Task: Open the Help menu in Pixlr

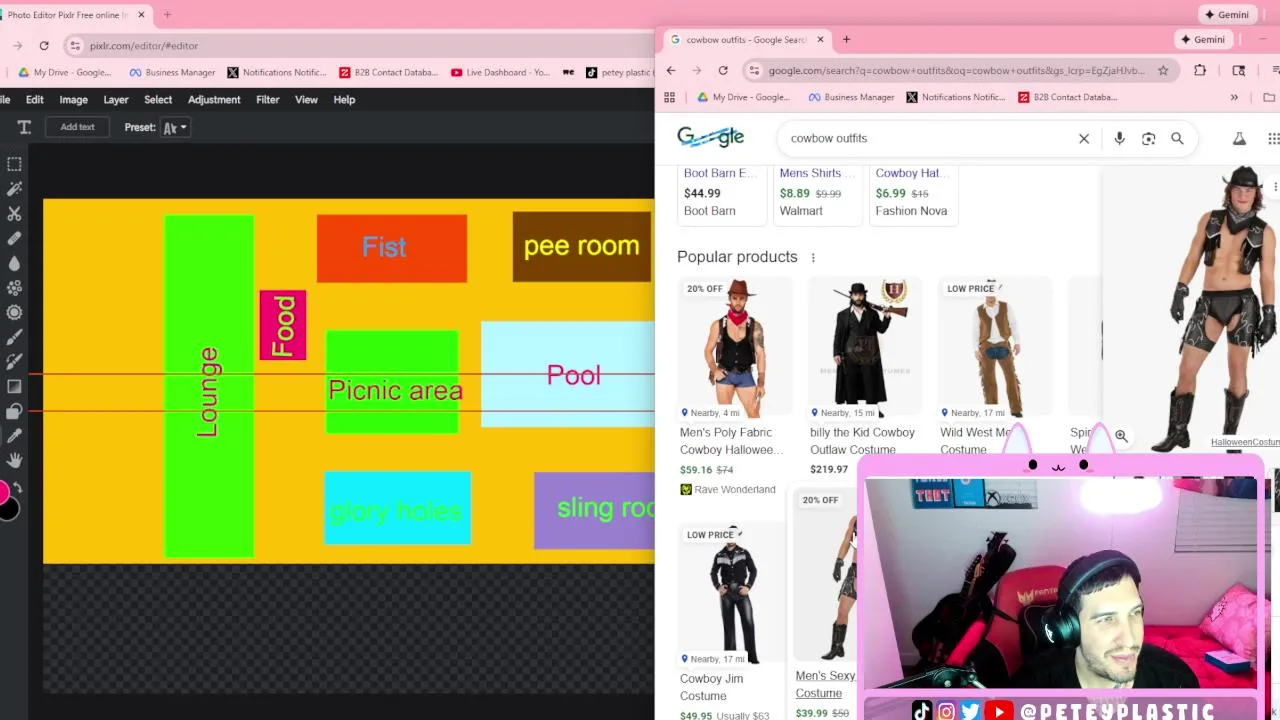Action: pyautogui.click(x=344, y=99)
